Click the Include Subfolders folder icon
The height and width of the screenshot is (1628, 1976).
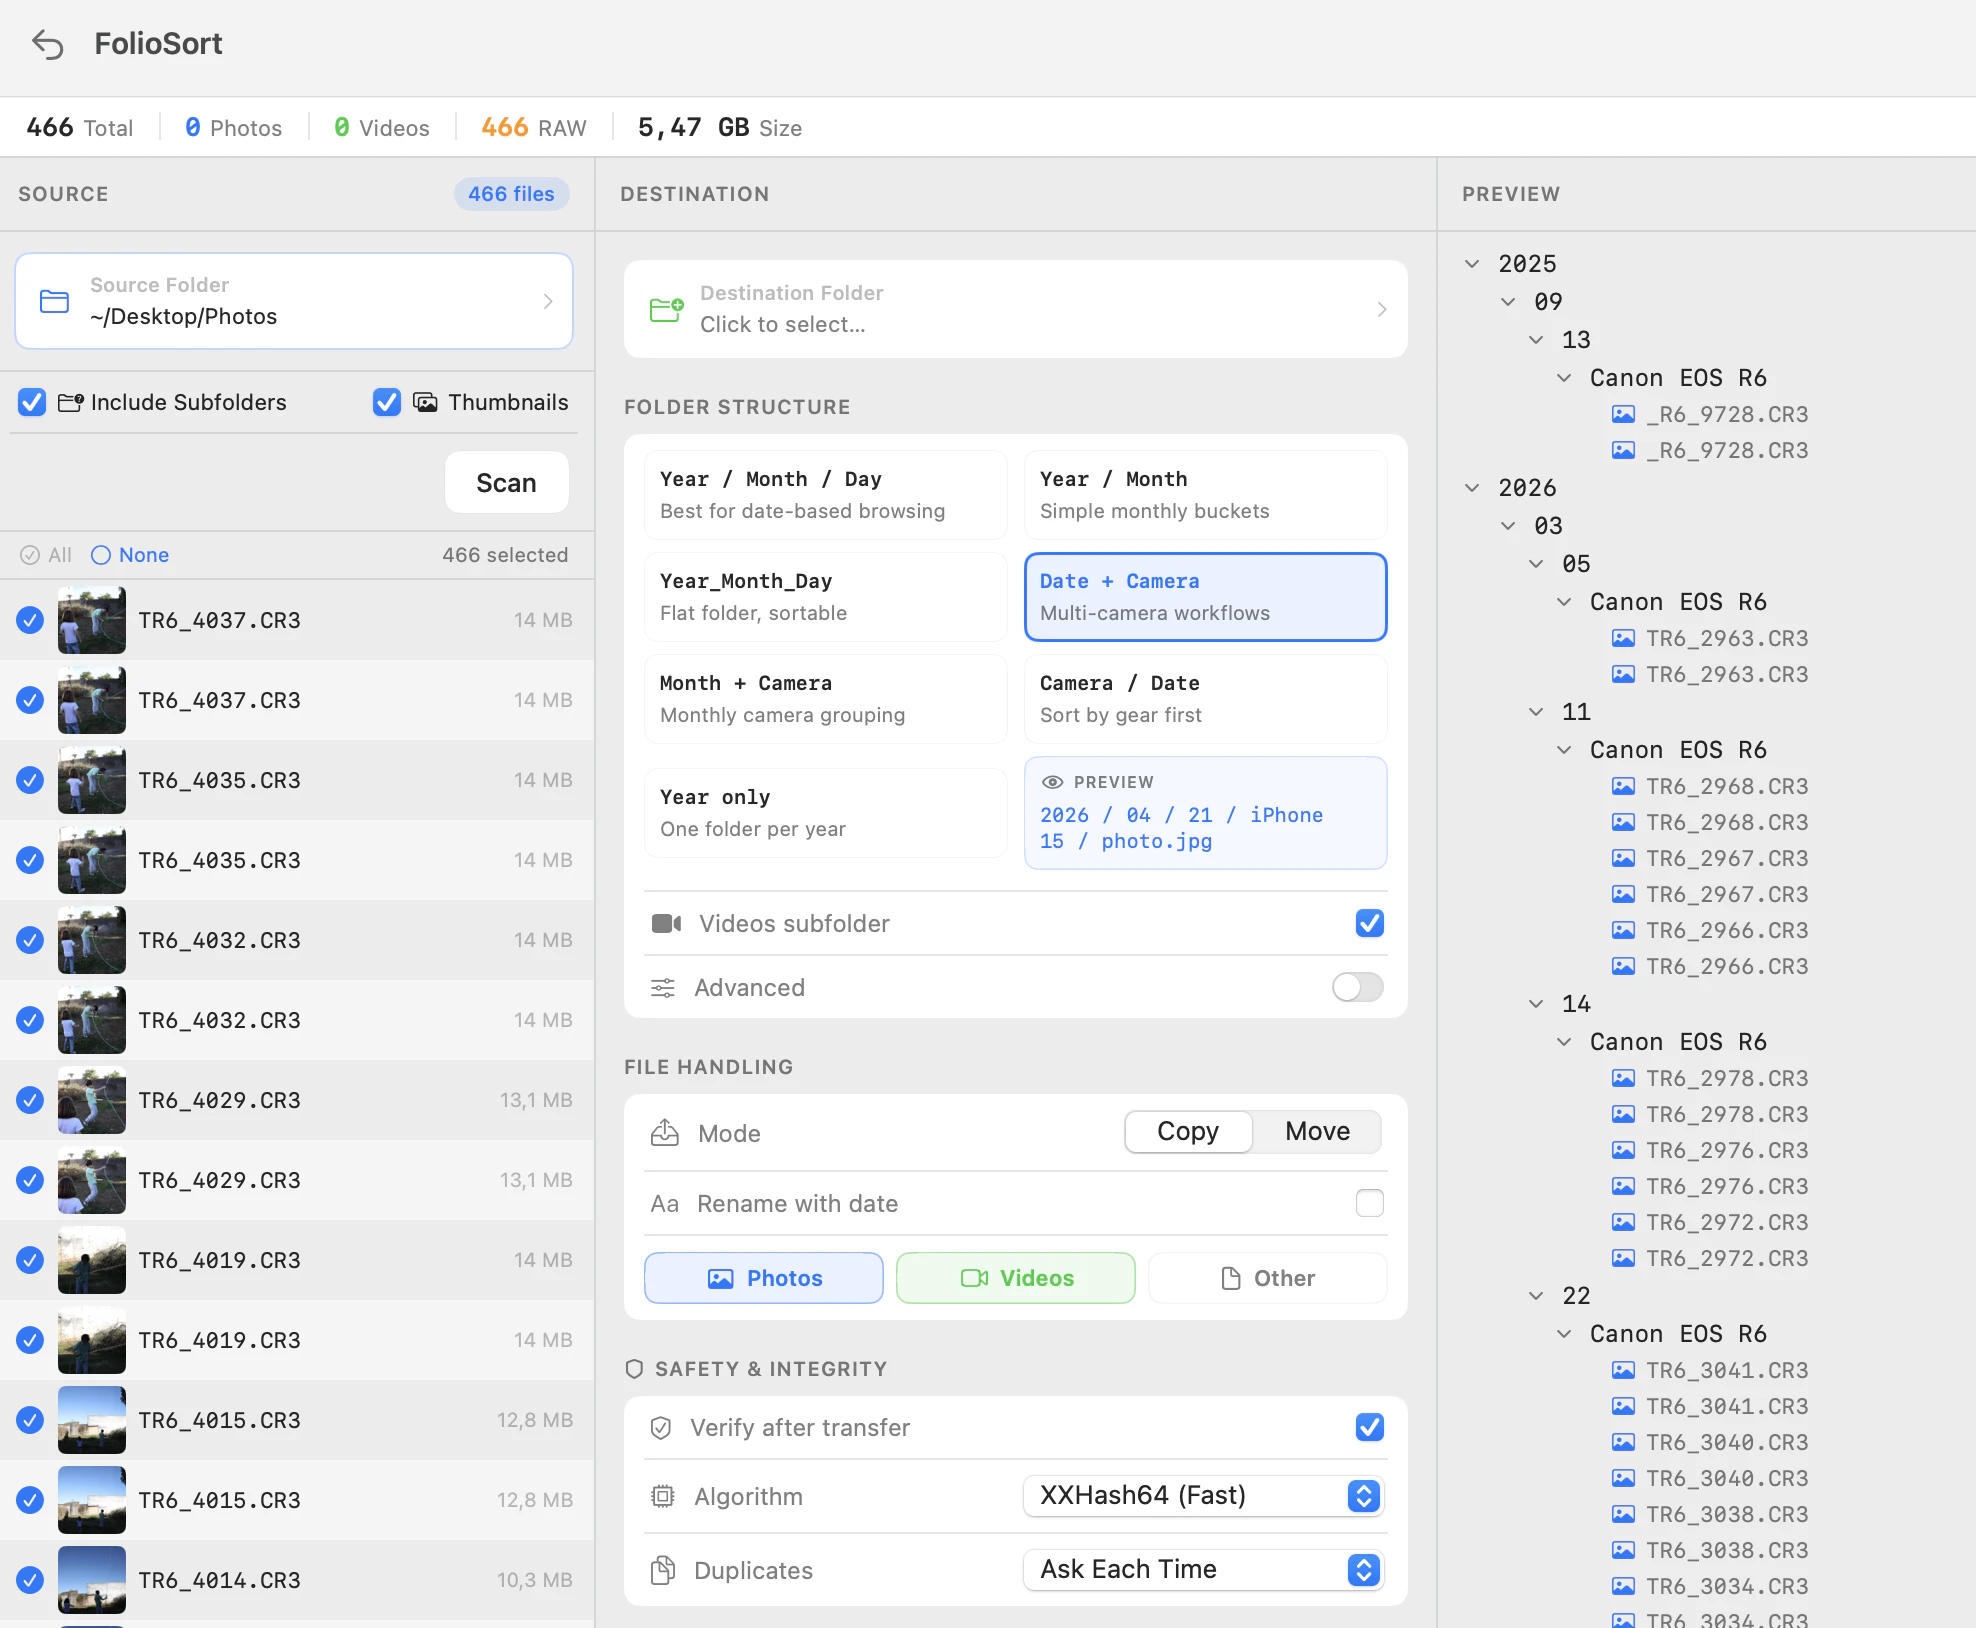click(70, 402)
